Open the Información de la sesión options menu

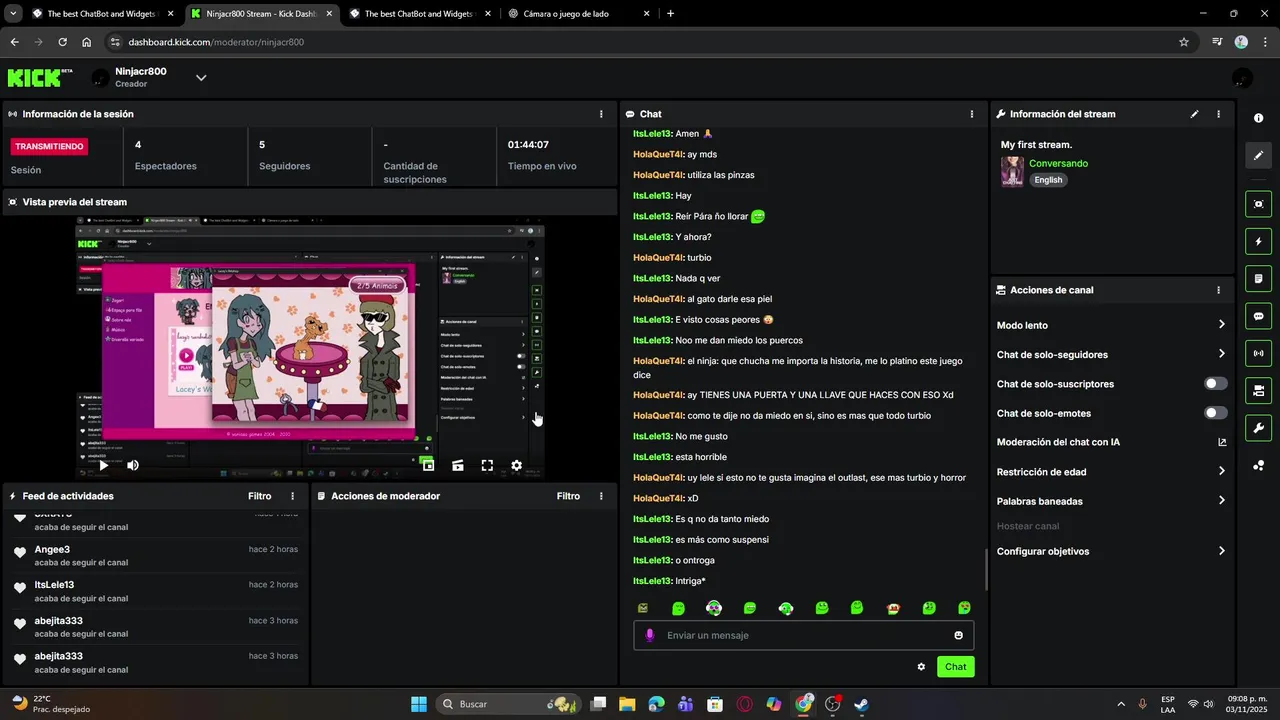pyautogui.click(x=601, y=114)
